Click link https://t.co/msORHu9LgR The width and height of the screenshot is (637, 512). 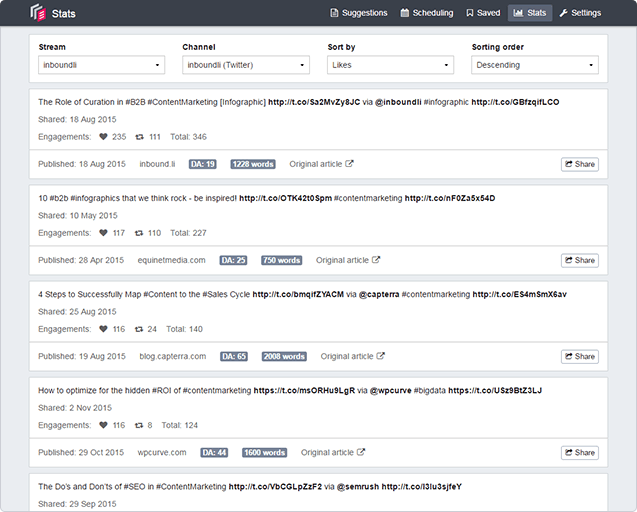coord(304,391)
